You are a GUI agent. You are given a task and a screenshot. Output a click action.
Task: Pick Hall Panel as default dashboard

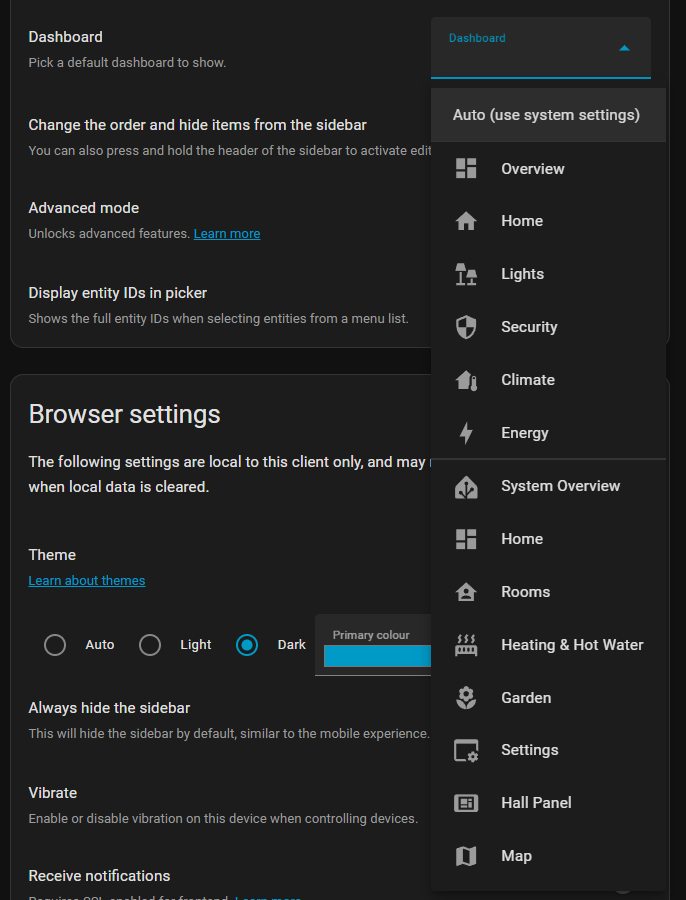[x=548, y=803]
